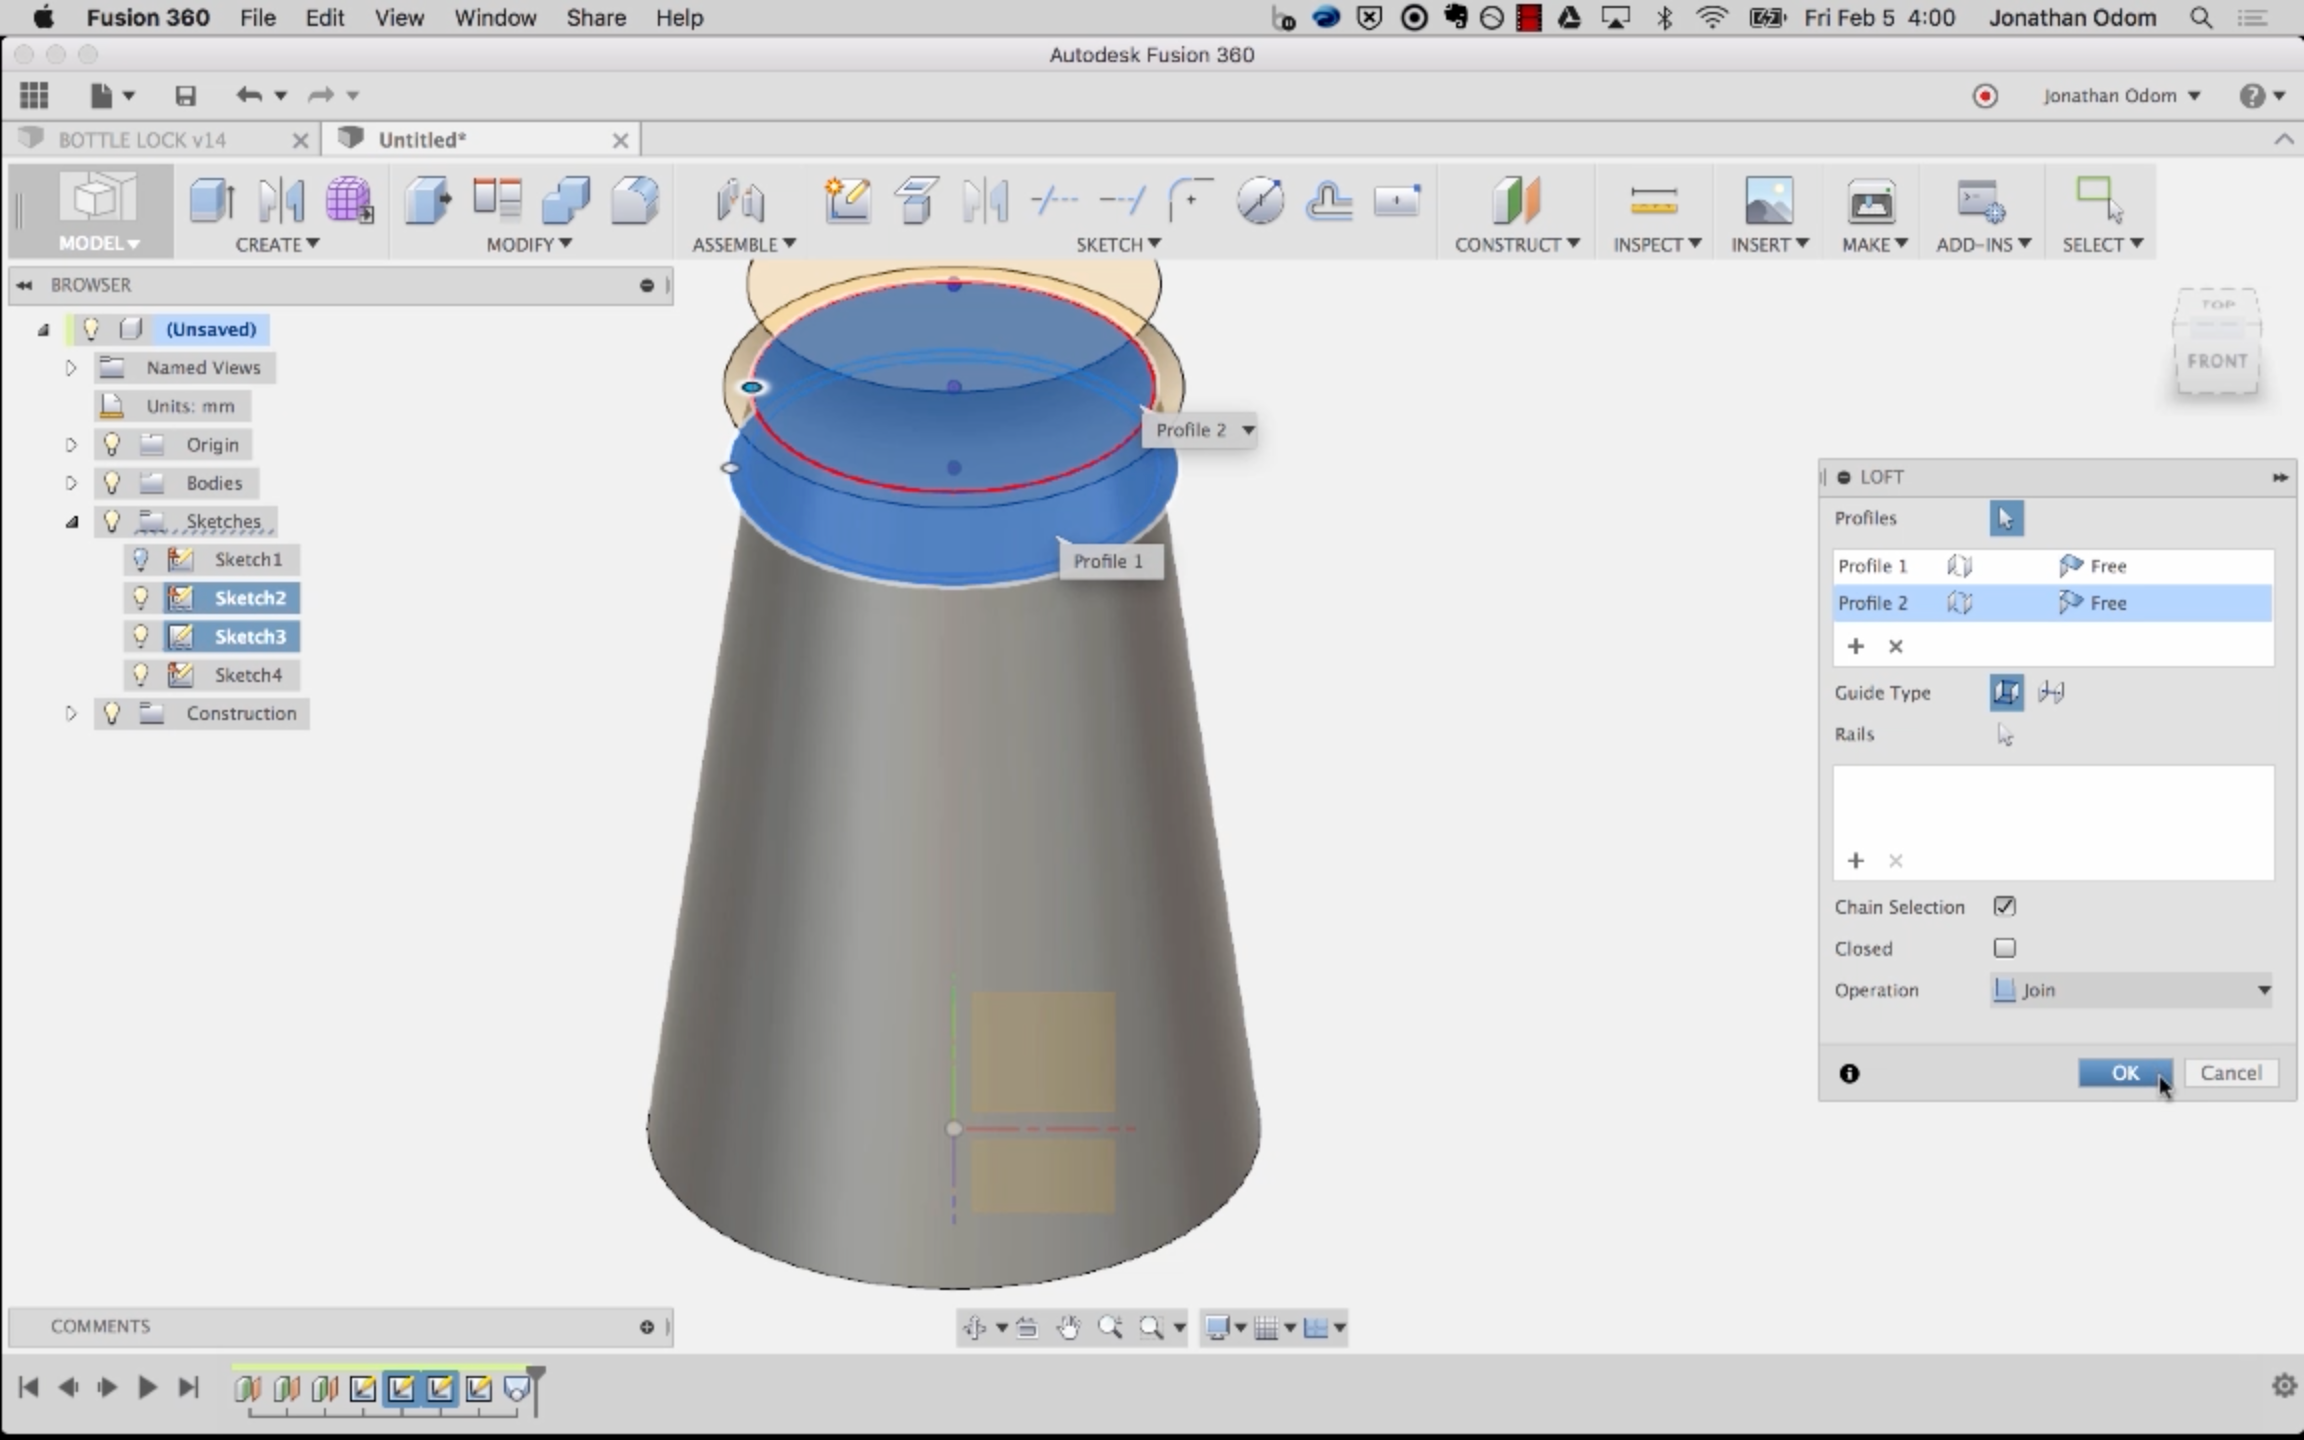
Task: Click the Pan hand icon in navigation bar
Action: [1068, 1327]
